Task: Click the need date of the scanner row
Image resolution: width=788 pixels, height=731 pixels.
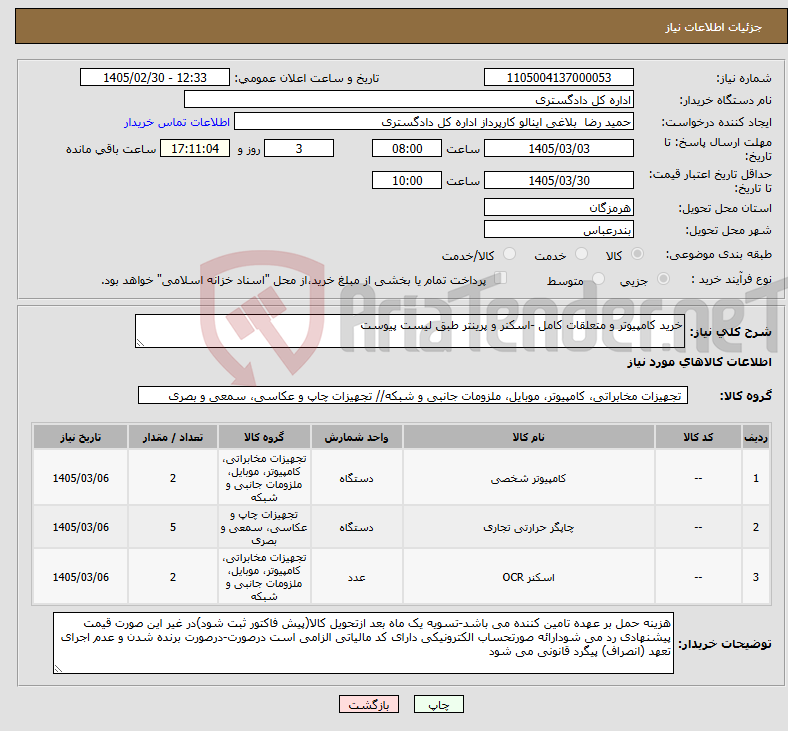Action: [80, 577]
